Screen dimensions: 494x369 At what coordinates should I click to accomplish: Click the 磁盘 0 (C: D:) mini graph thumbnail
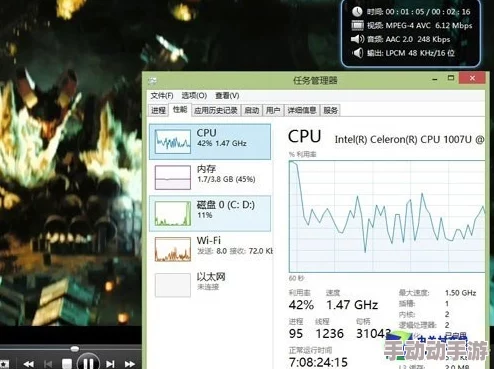pos(173,213)
